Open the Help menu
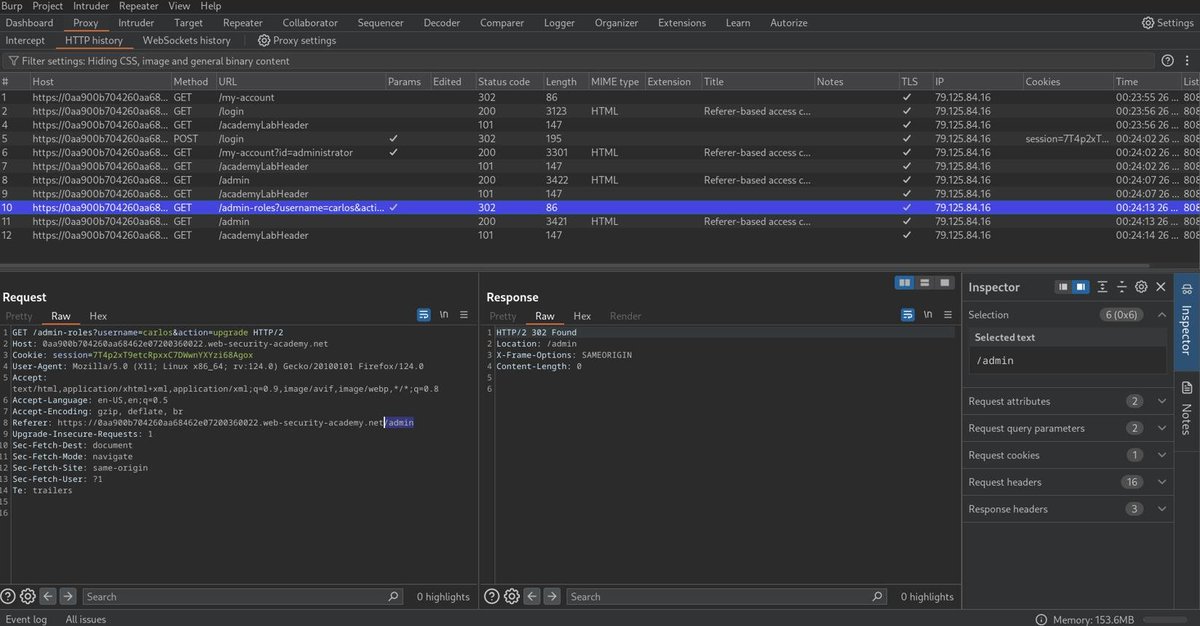This screenshot has height=626, width=1200. pos(211,6)
